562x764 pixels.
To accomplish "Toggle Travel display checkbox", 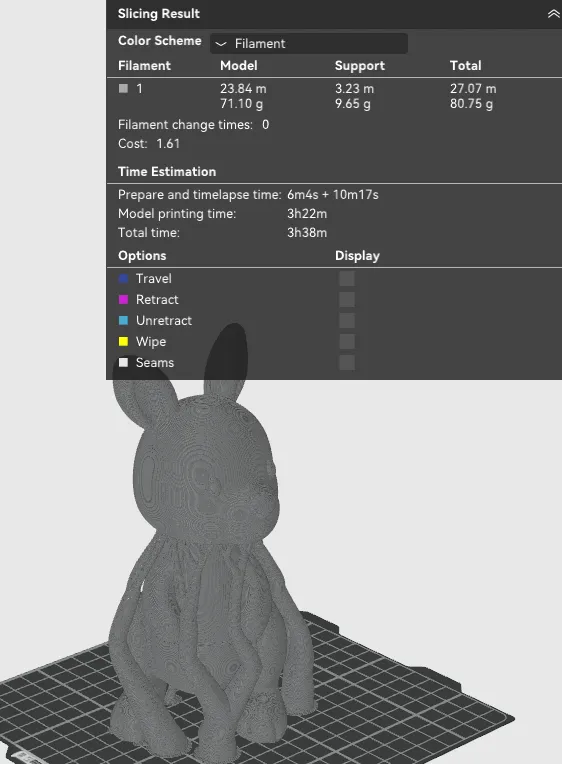I will pos(347,279).
